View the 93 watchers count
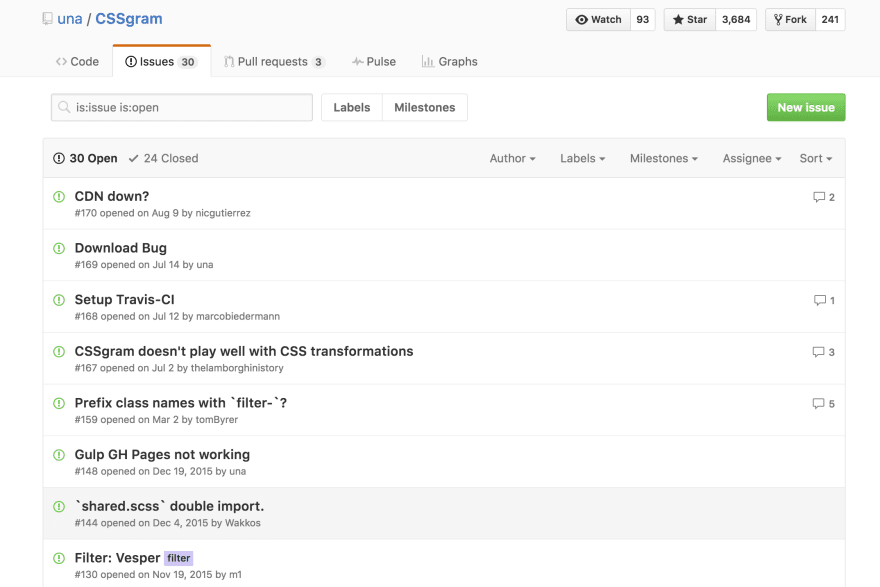Screen dimensions: 880x587 click(643, 20)
